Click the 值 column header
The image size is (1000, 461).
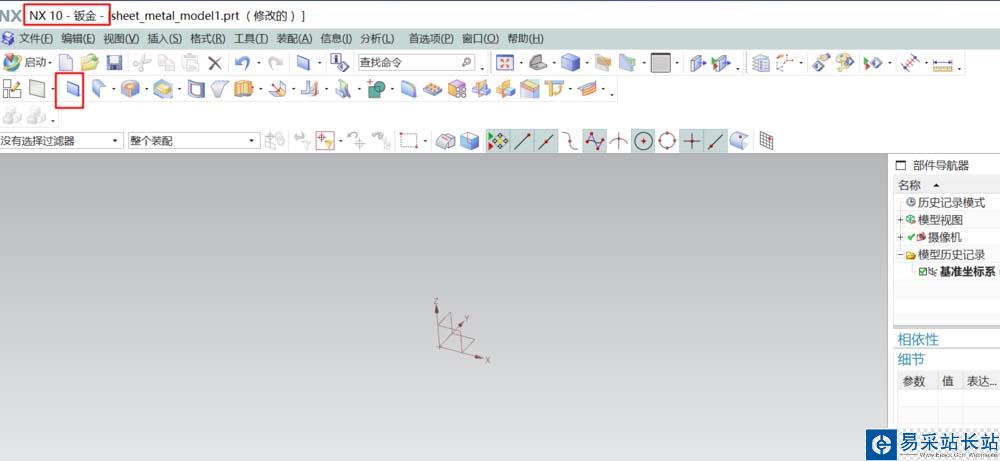click(948, 381)
